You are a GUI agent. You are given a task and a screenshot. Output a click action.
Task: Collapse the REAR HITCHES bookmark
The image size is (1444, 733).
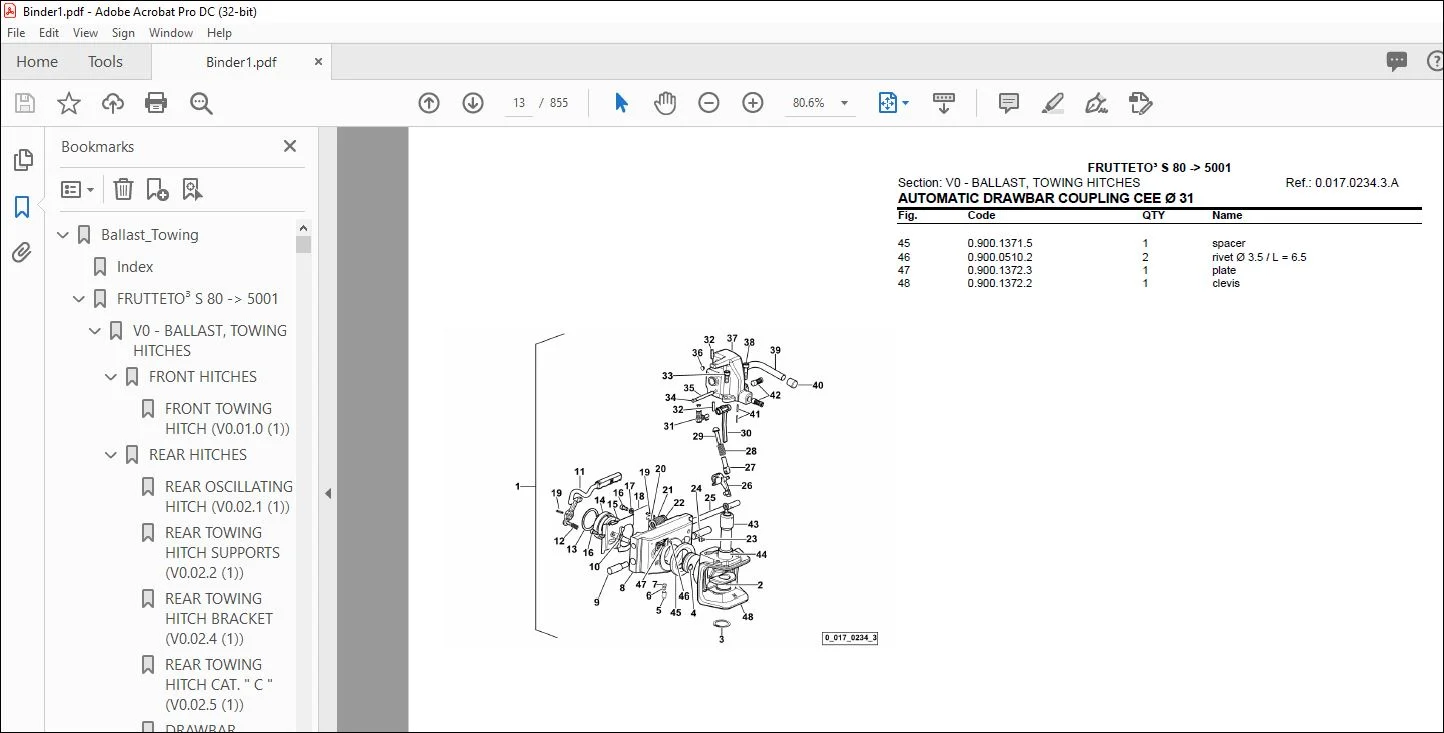[112, 455]
